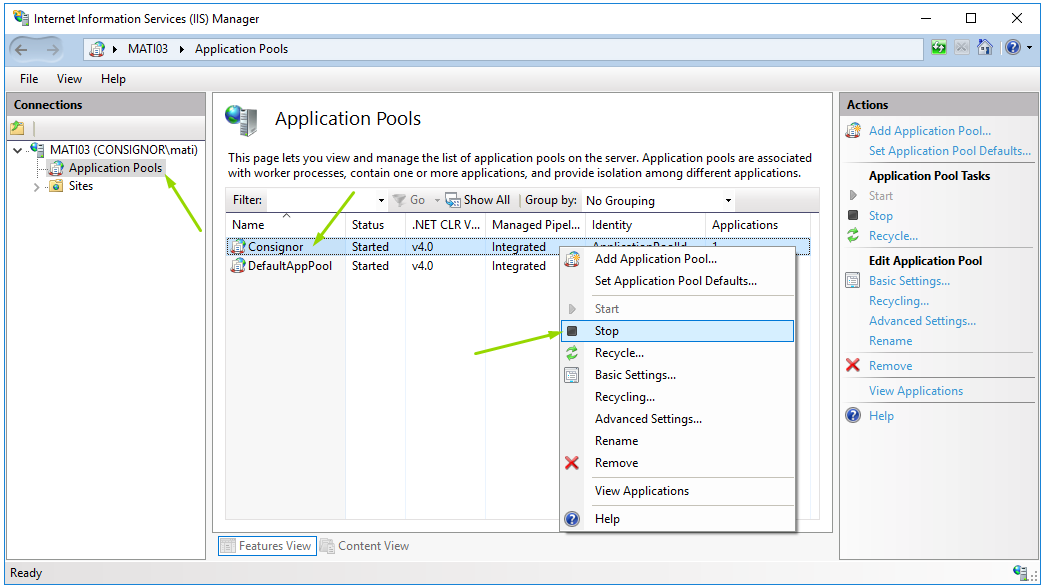
Task: Choose Rename from the context menu
Action: click(678, 441)
